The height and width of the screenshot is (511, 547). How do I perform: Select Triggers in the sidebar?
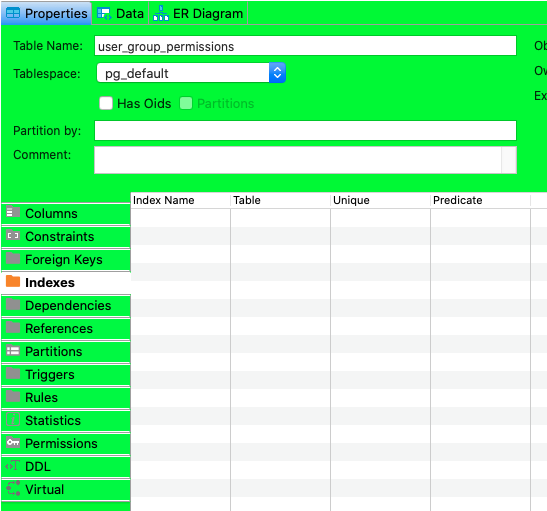66,375
